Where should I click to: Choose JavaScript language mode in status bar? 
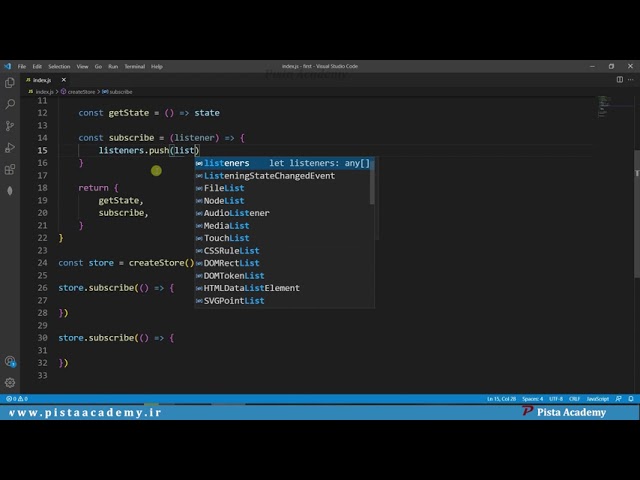[598, 399]
